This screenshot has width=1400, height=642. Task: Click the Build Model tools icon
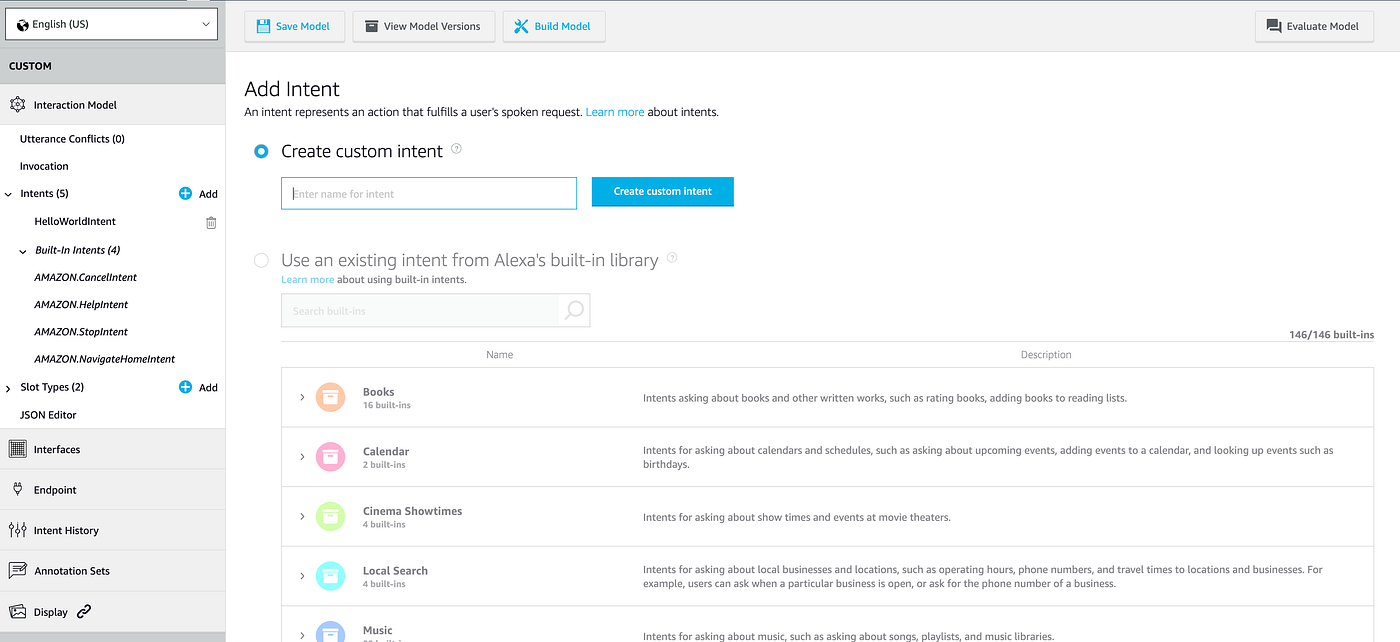pyautogui.click(x=521, y=26)
